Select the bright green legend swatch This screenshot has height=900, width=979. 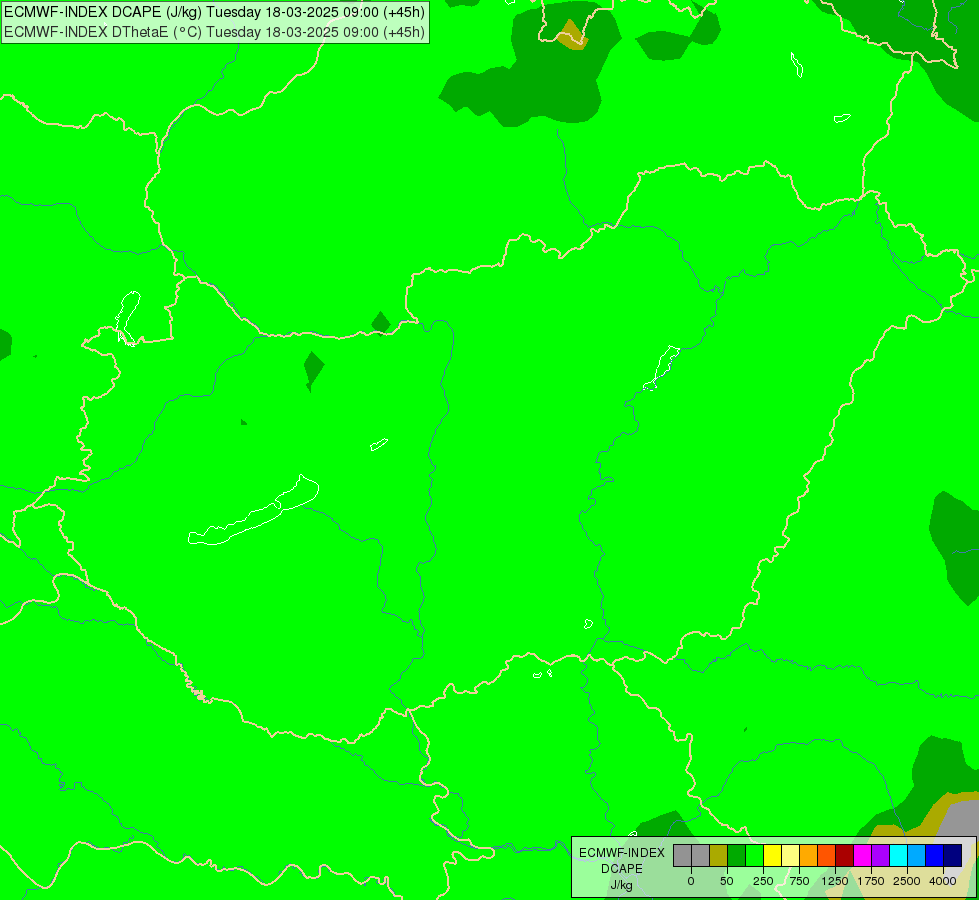(754, 855)
